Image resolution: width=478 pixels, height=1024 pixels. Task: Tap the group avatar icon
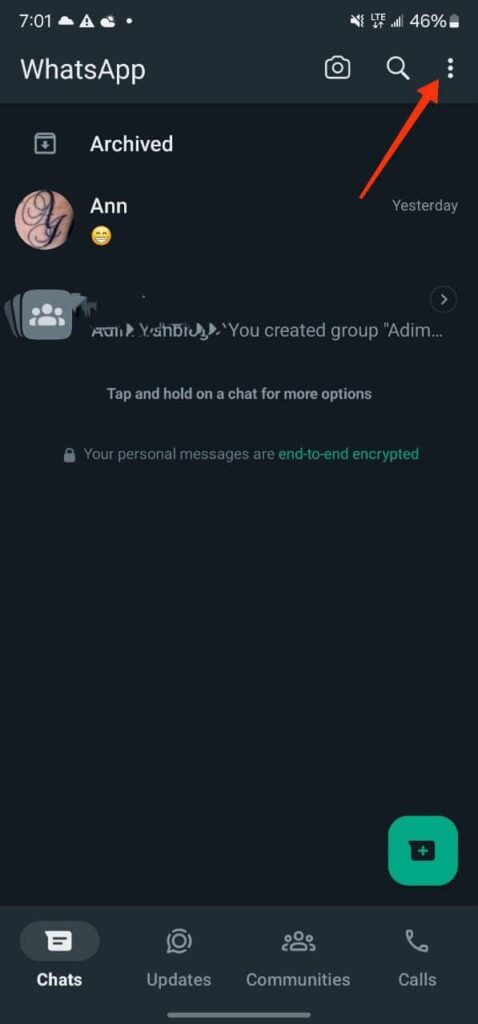(x=47, y=315)
